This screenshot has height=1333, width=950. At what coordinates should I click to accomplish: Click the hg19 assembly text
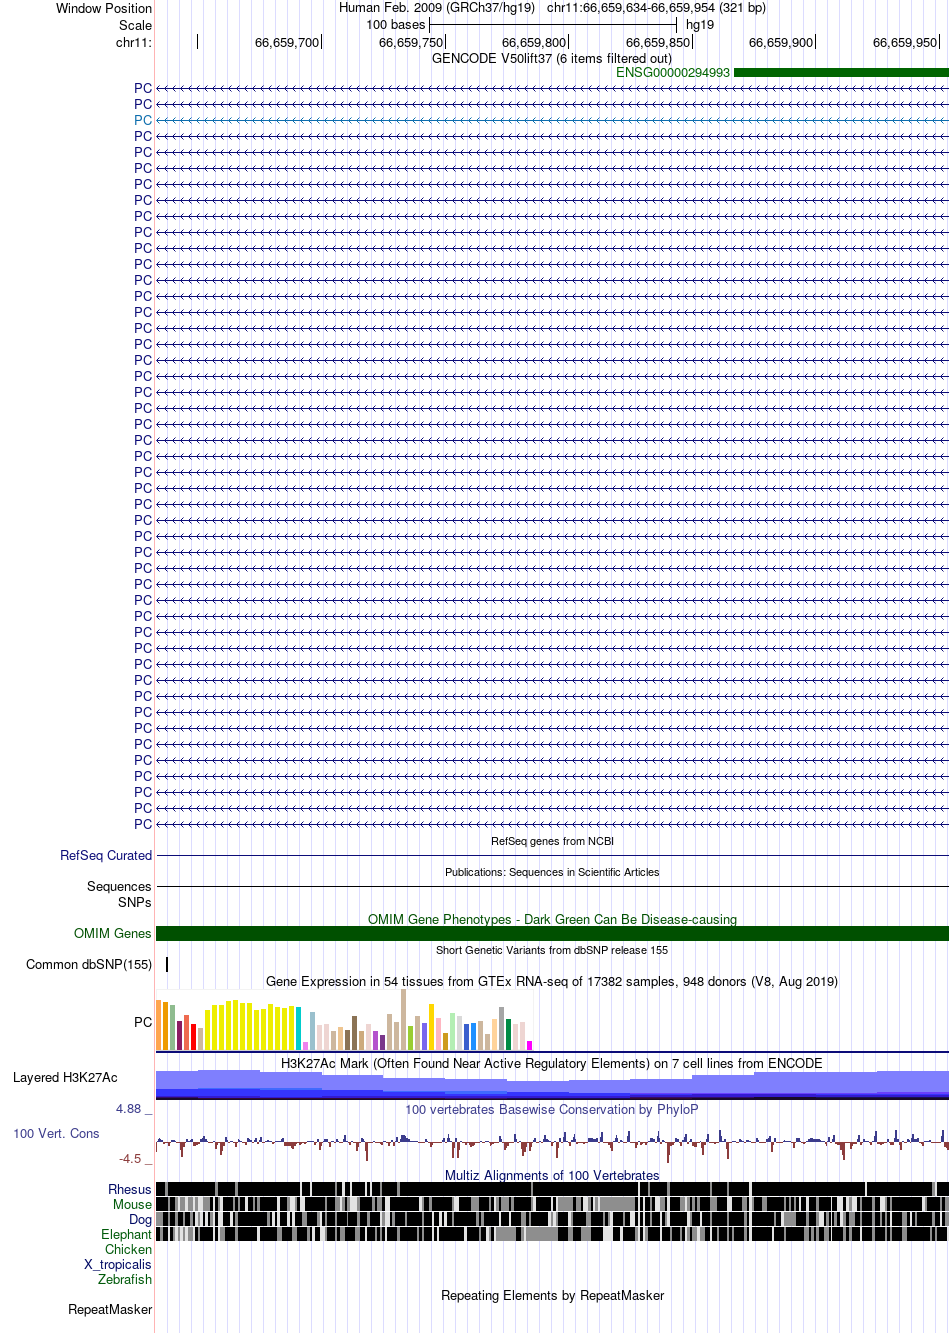click(700, 25)
